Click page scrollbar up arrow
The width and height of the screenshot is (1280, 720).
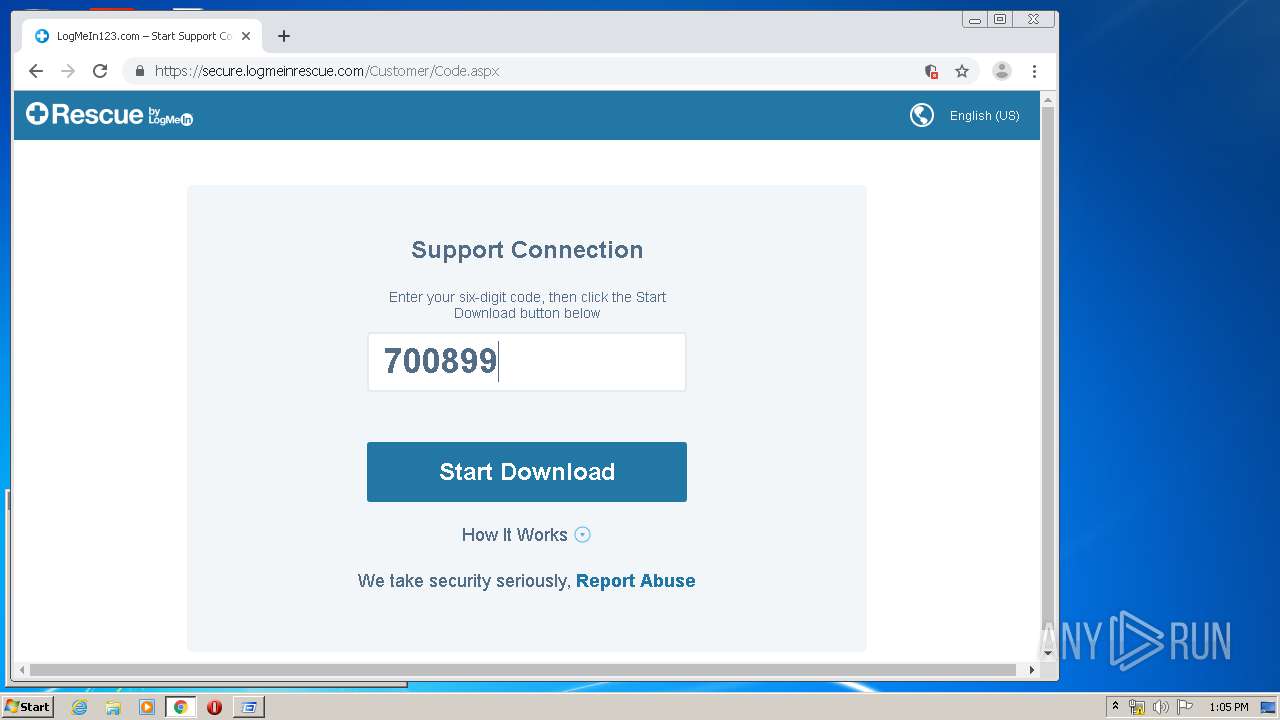(x=1048, y=100)
